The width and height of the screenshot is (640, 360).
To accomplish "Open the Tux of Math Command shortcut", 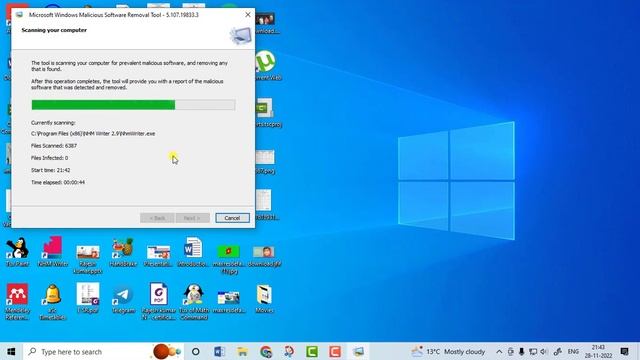I will (x=193, y=301).
